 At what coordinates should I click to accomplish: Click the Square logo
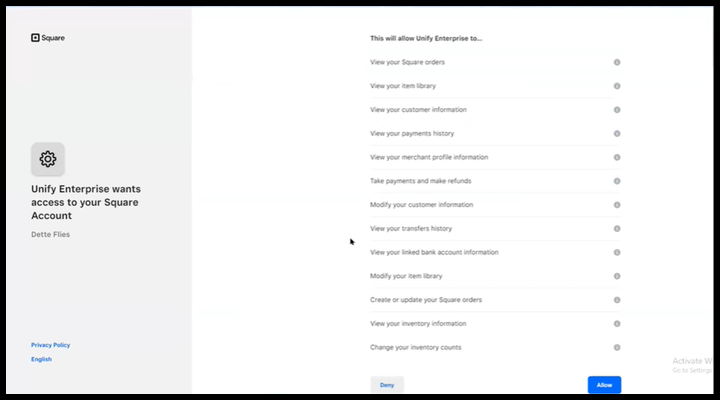(47, 38)
